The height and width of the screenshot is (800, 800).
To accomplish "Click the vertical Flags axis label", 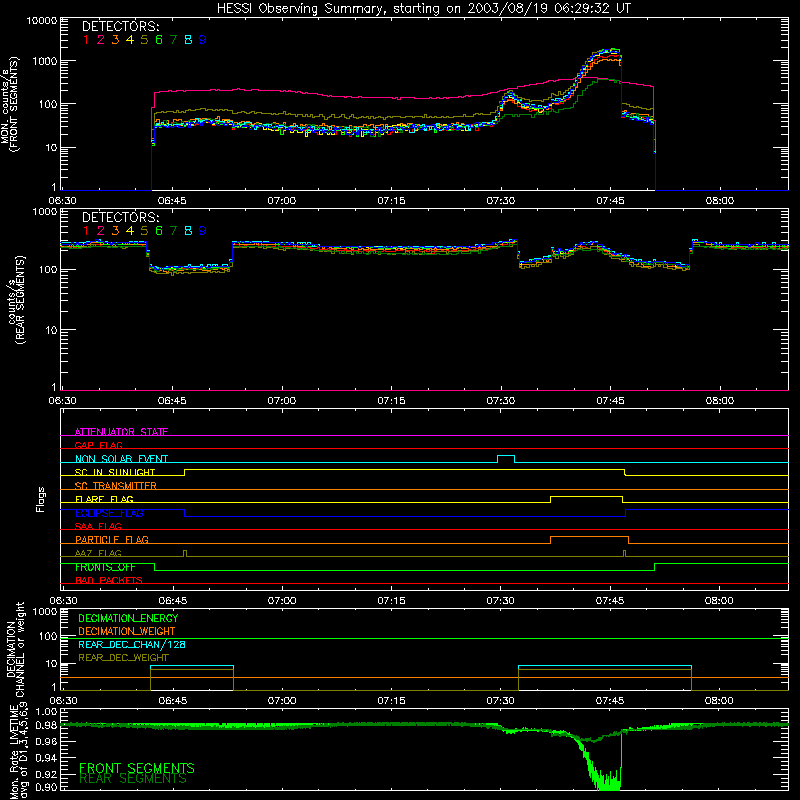I will 40,499.
